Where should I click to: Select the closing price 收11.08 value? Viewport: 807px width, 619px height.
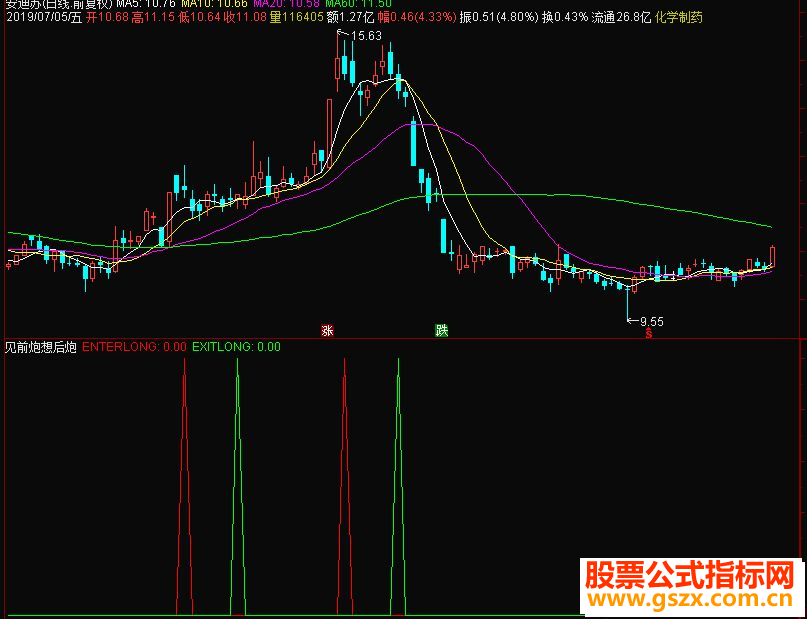(245, 18)
